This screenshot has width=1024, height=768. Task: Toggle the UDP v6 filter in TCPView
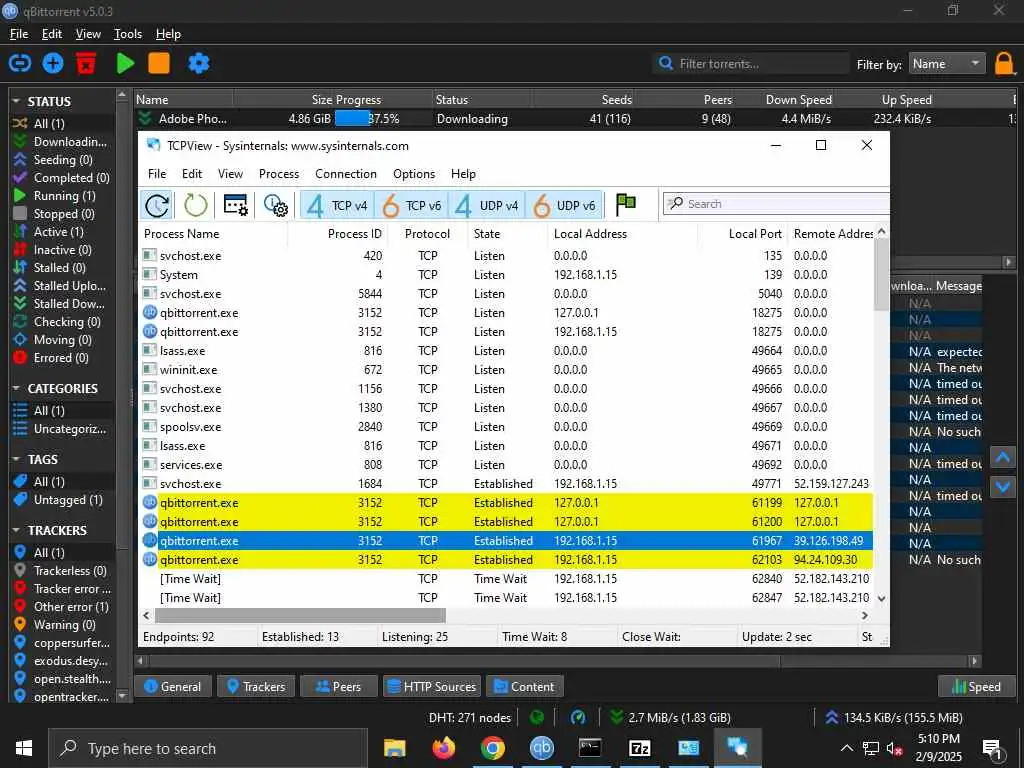[x=564, y=206]
